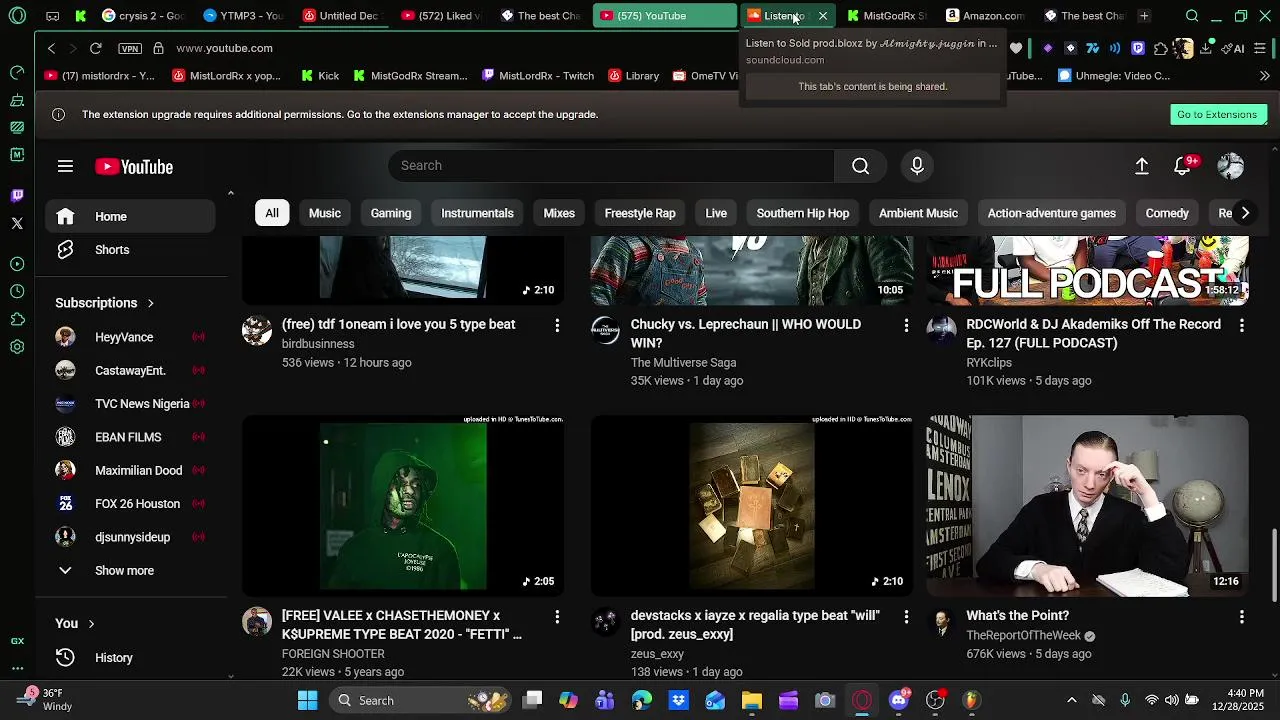Open YouTube notifications bell
This screenshot has height=720, width=1280.
(x=1182, y=166)
